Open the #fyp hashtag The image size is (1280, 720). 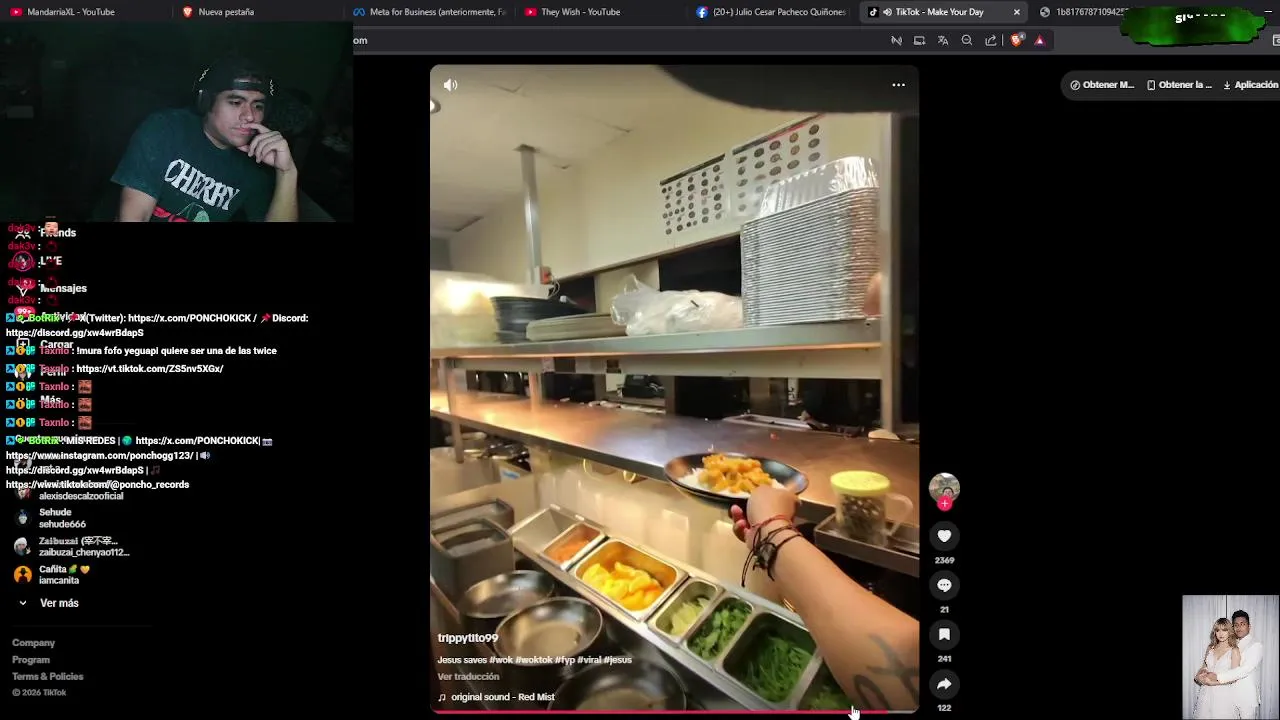click(x=566, y=660)
